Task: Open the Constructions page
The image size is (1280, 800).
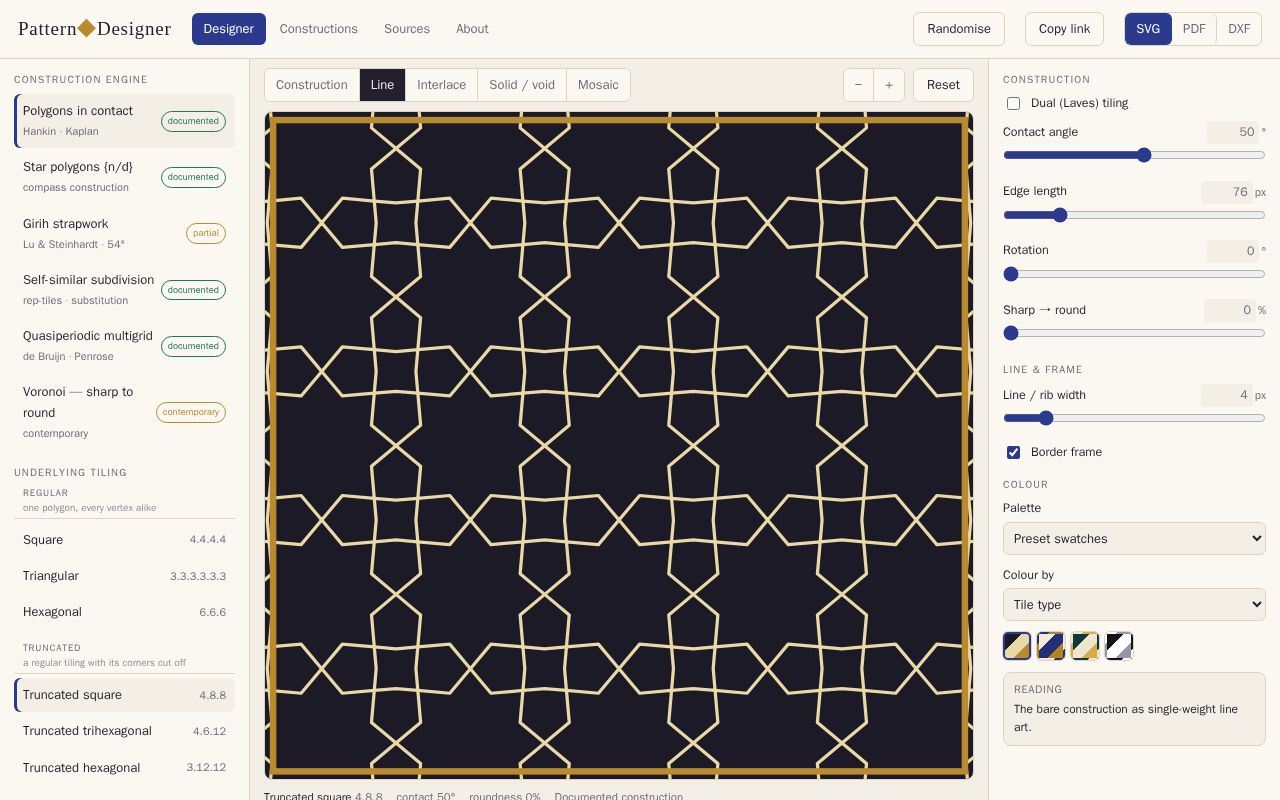Action: tap(318, 29)
